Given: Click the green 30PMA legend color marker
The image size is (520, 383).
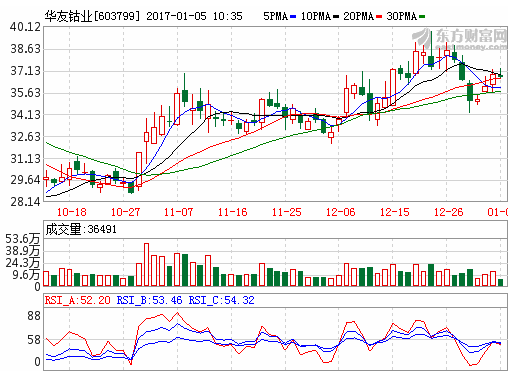Looking at the screenshot, I should 422,16.
